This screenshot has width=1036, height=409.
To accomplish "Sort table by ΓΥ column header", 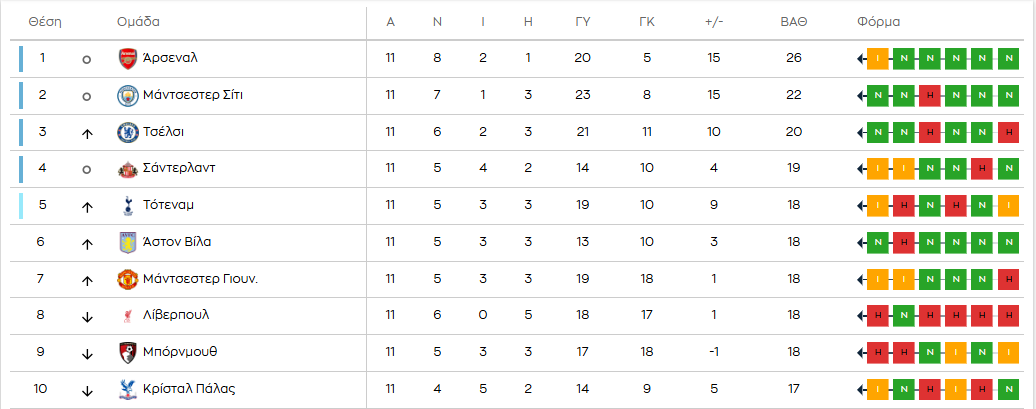I will 583,22.
